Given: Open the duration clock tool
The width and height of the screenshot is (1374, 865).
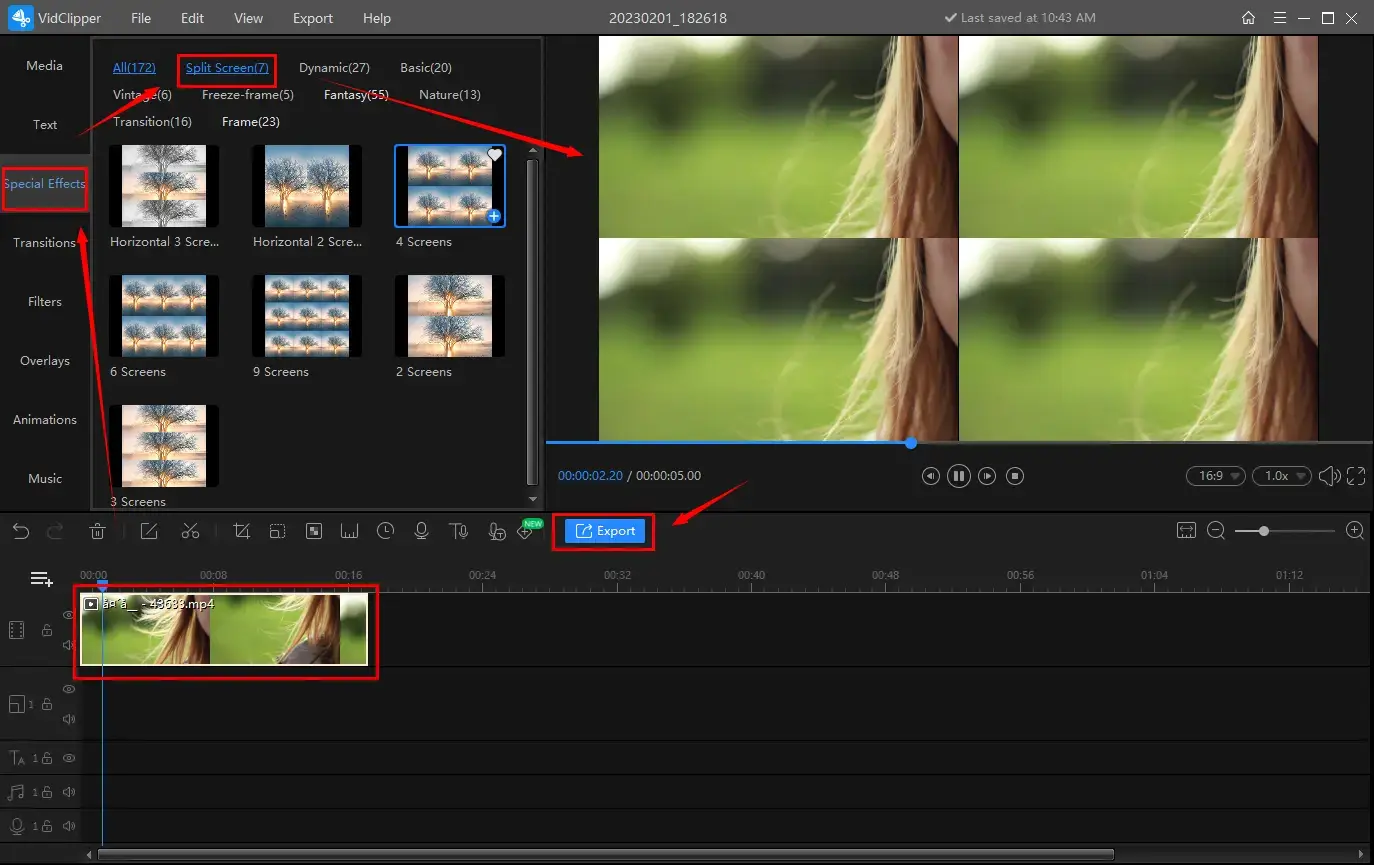Looking at the screenshot, I should click(x=385, y=531).
